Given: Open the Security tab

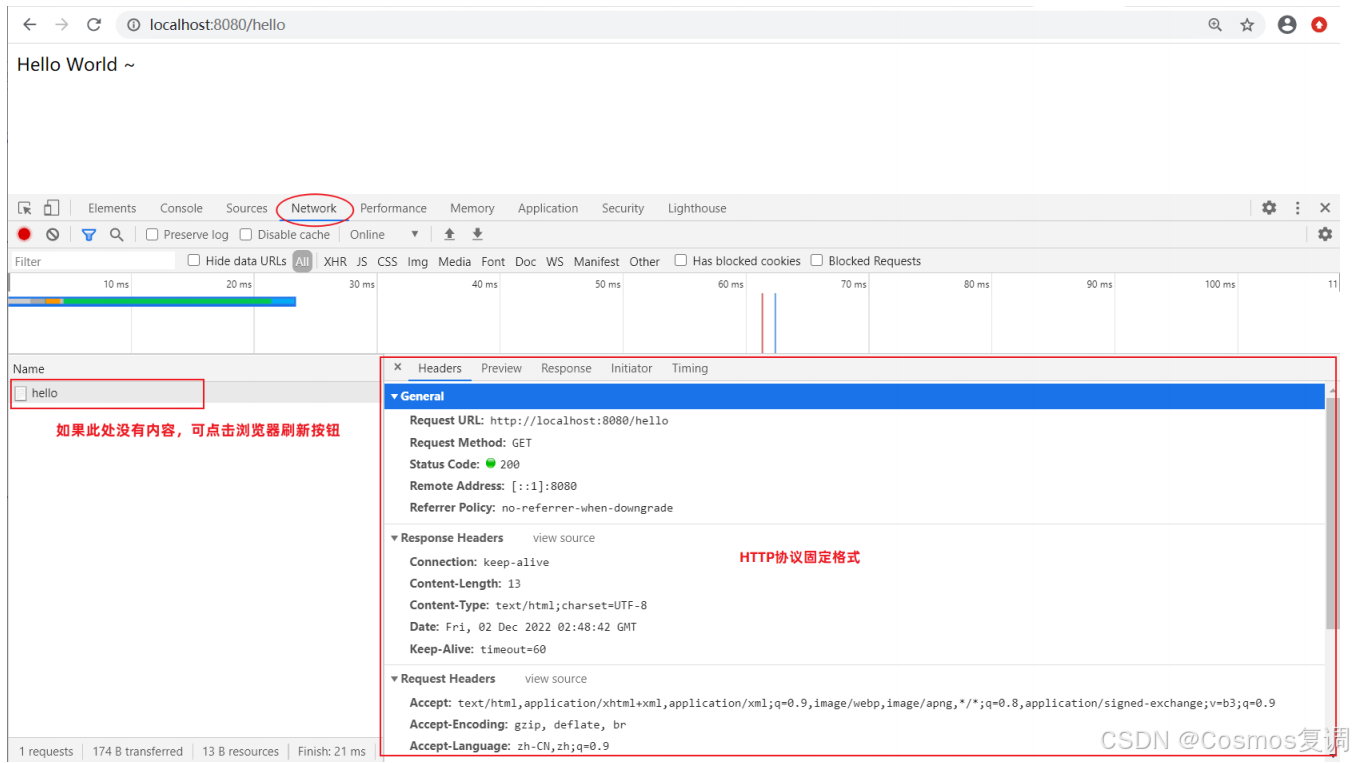Looking at the screenshot, I should [x=623, y=208].
